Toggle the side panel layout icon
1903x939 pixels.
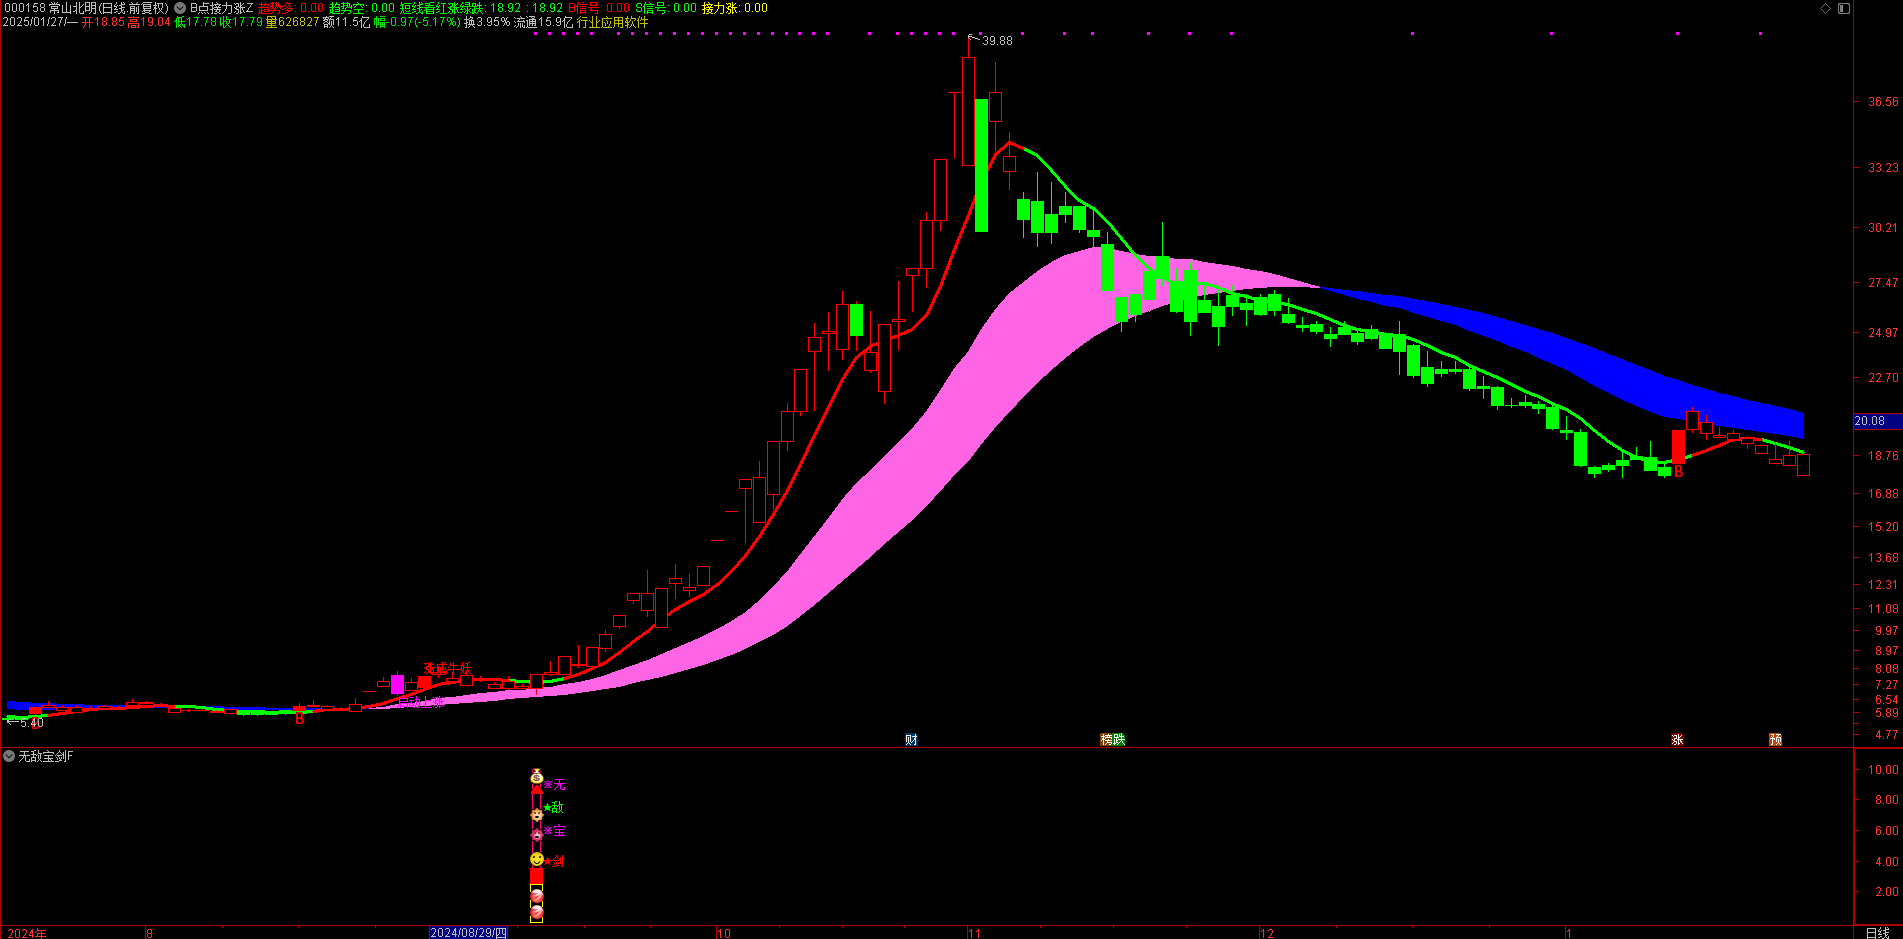tap(1843, 8)
